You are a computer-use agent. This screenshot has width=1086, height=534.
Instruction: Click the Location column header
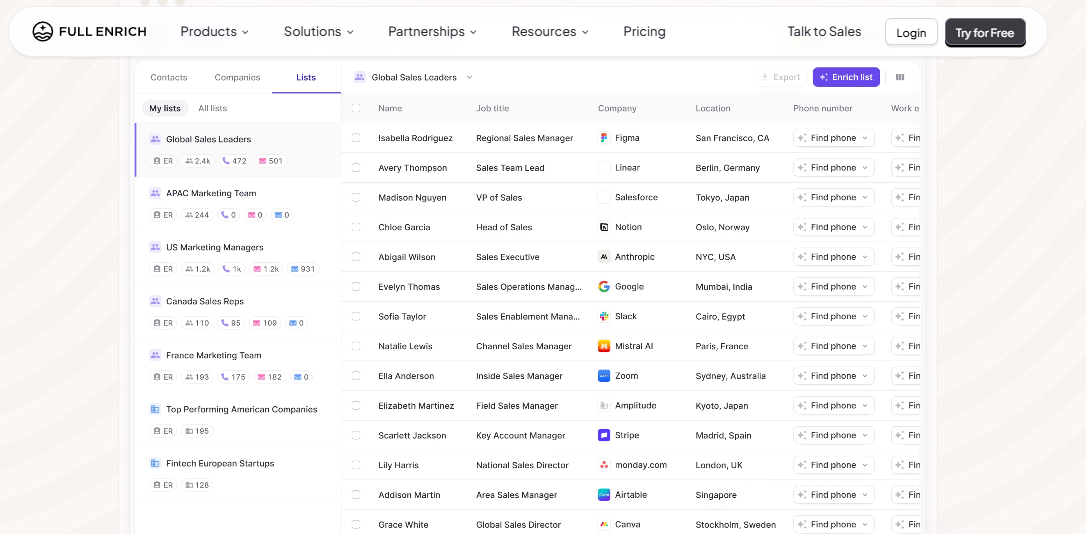[x=713, y=108]
